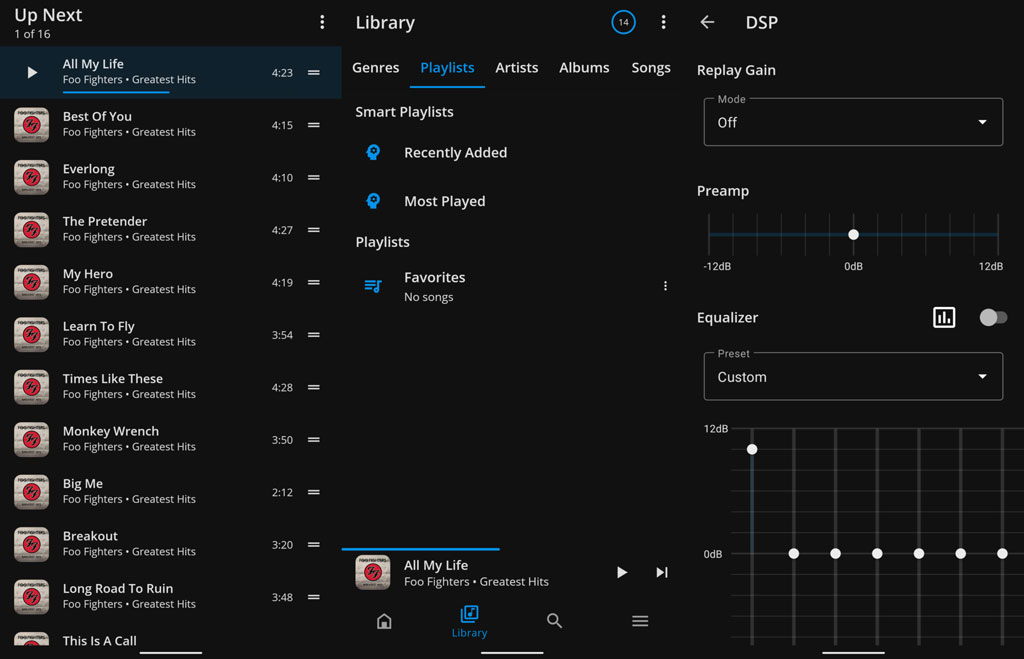
Task: Click the reorder handle for Learn To Fly
Action: pos(314,335)
